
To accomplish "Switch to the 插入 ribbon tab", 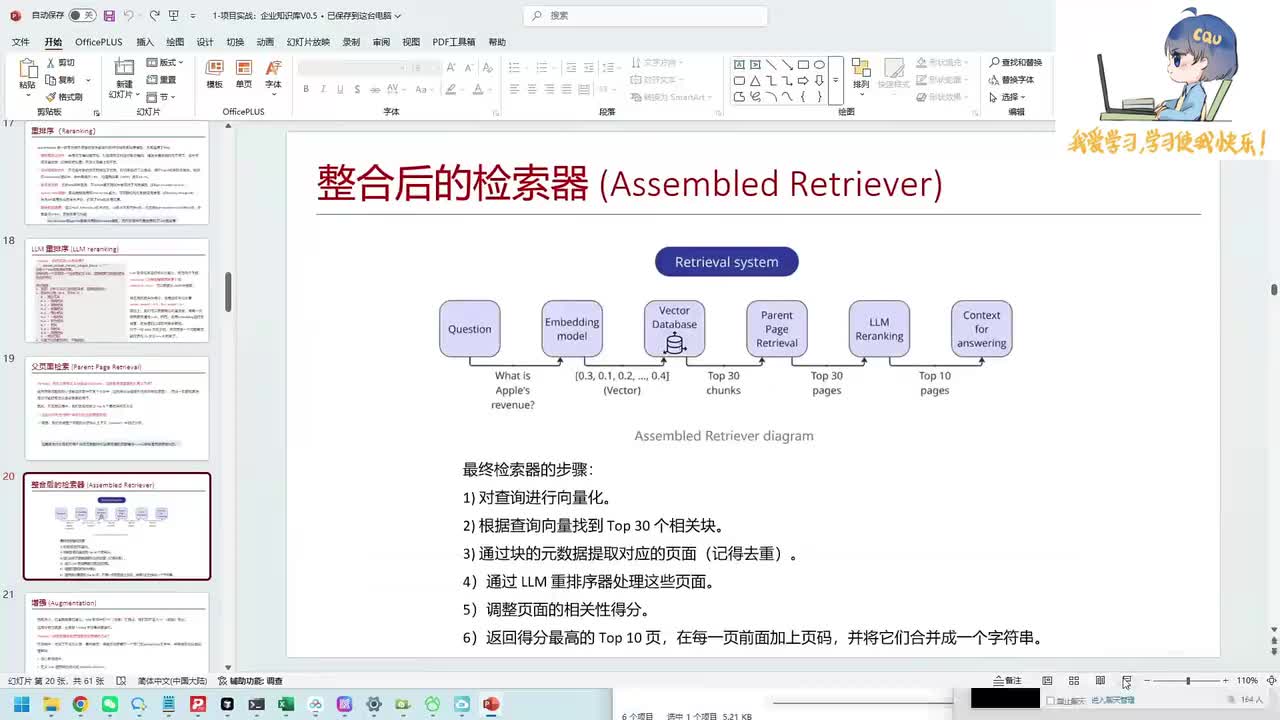I will tap(145, 42).
